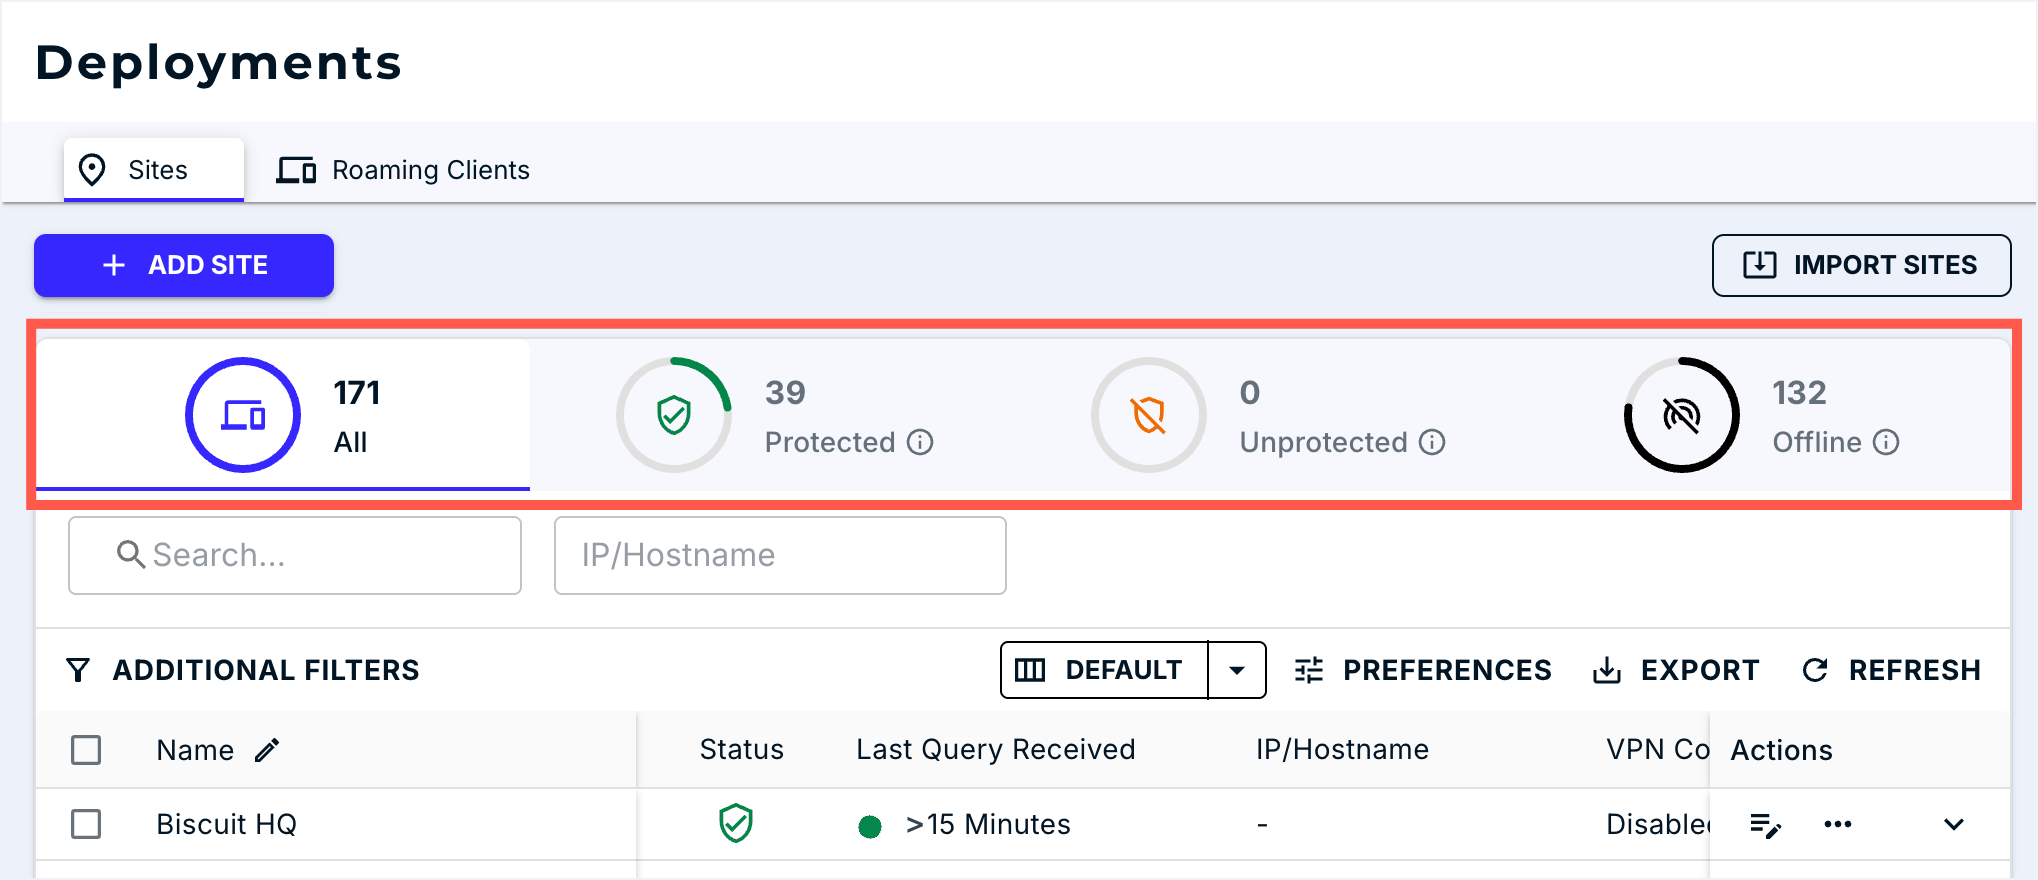Switch to the Roaming Clients tab
This screenshot has height=880, width=2038.
click(x=403, y=170)
